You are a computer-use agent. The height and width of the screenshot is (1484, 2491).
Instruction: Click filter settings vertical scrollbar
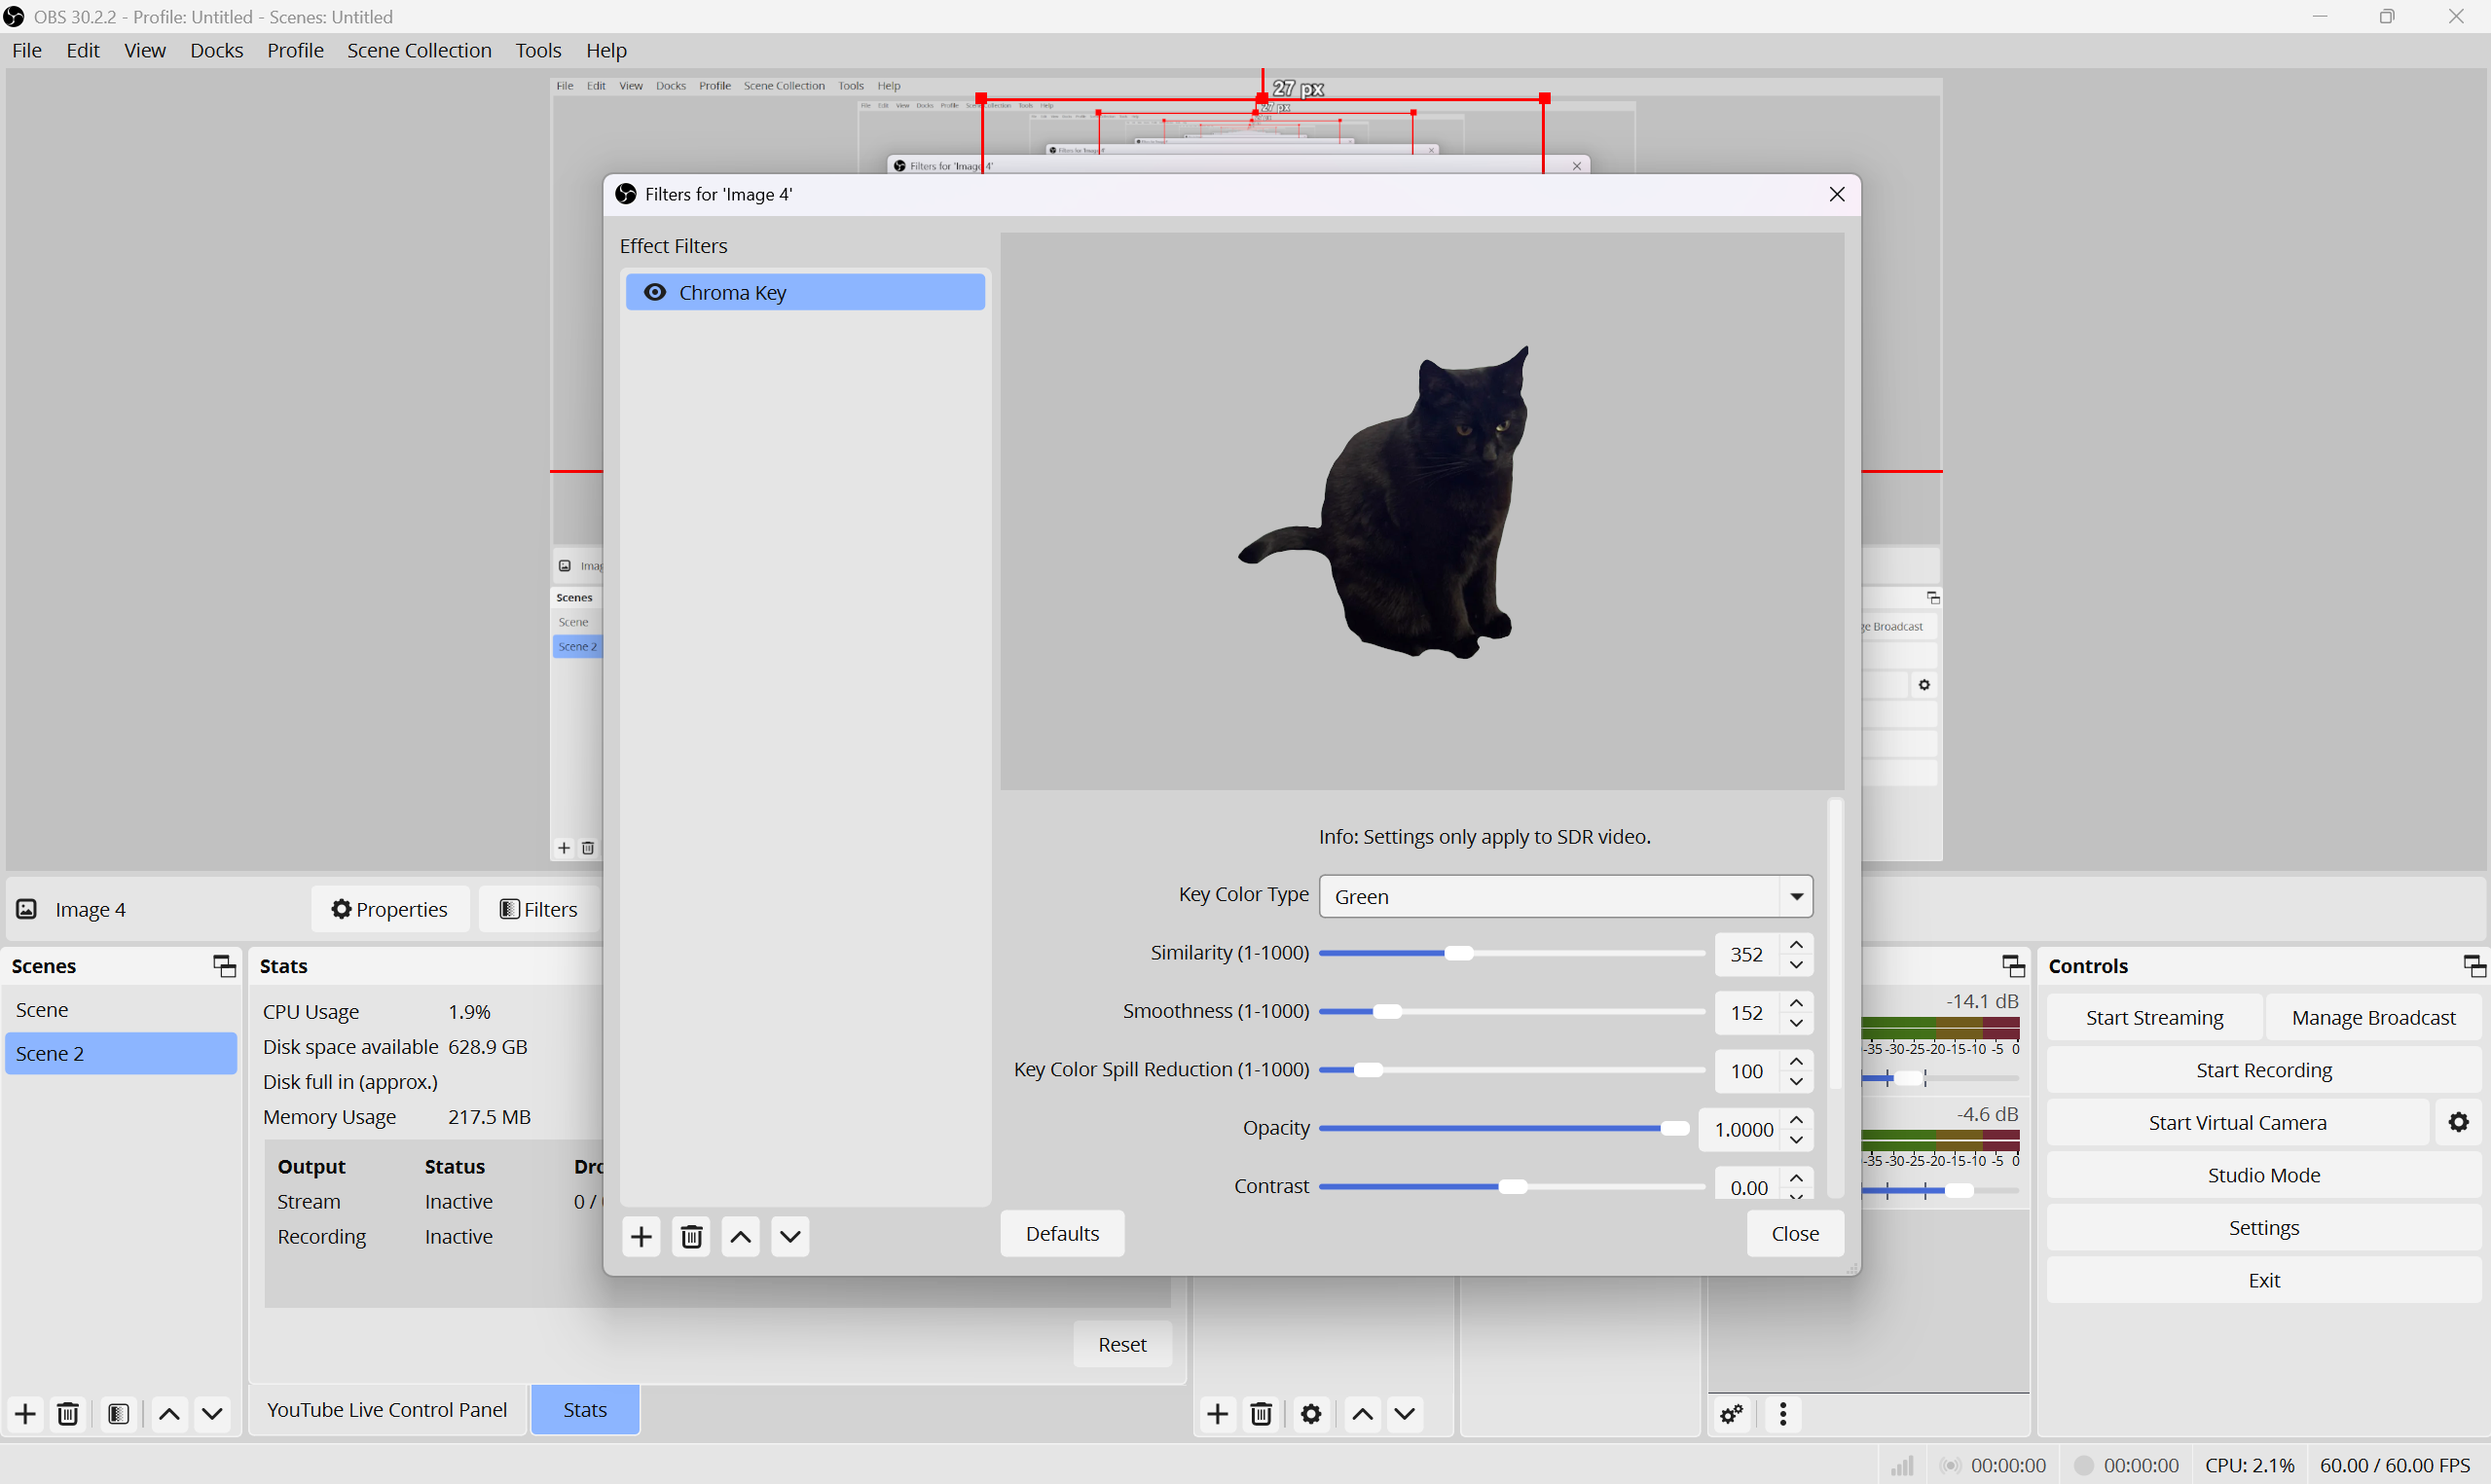click(1834, 945)
